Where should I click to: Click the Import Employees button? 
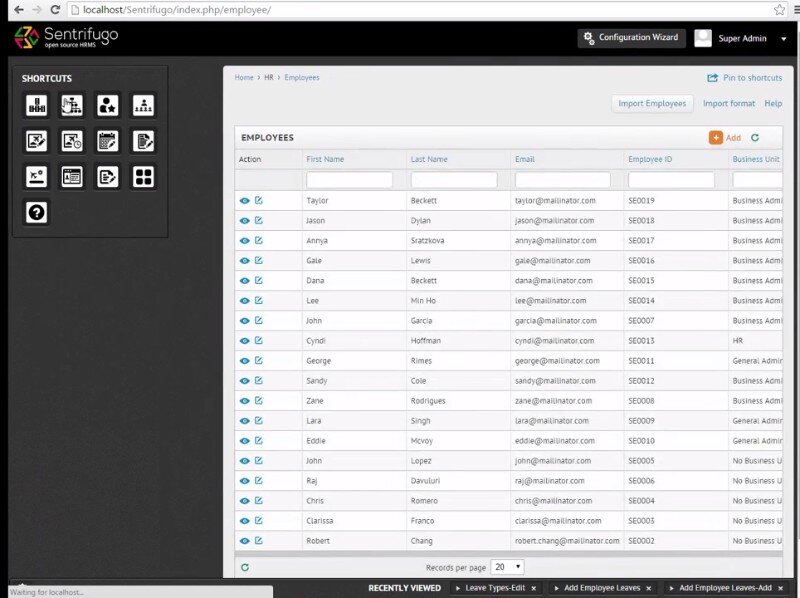[652, 103]
